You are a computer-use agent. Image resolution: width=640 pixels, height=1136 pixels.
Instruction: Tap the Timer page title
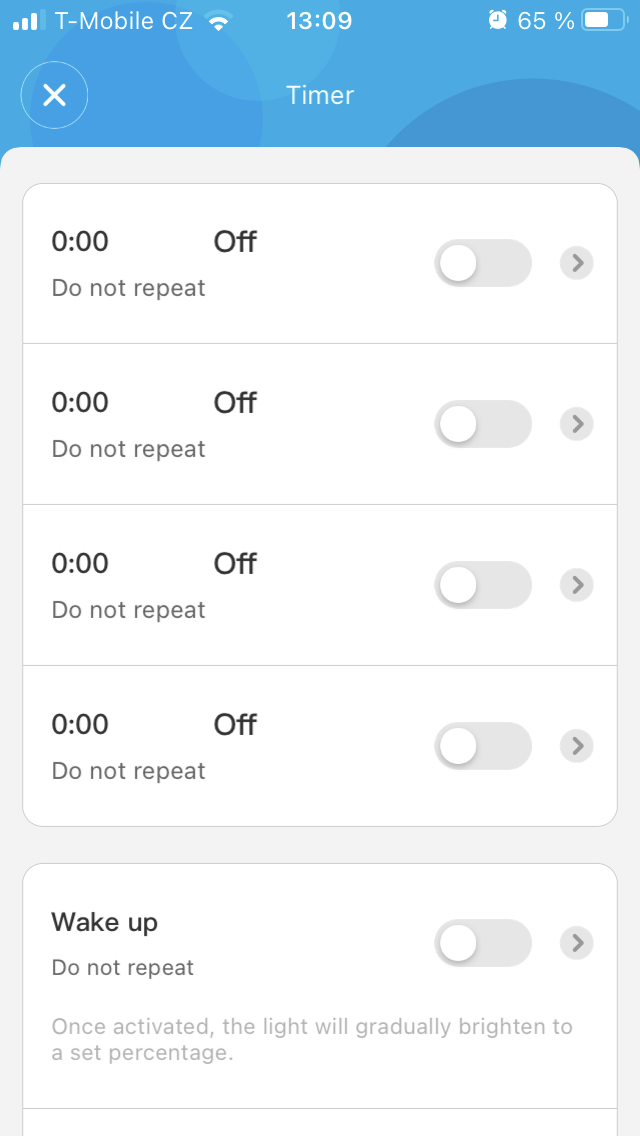pyautogui.click(x=320, y=95)
